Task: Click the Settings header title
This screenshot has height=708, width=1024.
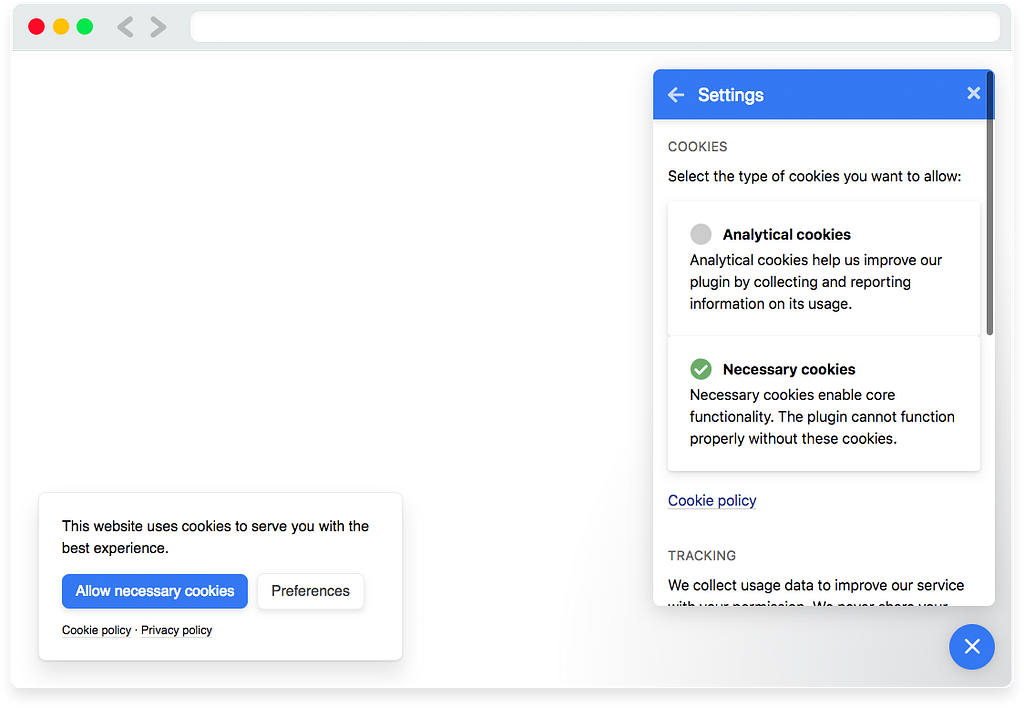Action: click(730, 95)
